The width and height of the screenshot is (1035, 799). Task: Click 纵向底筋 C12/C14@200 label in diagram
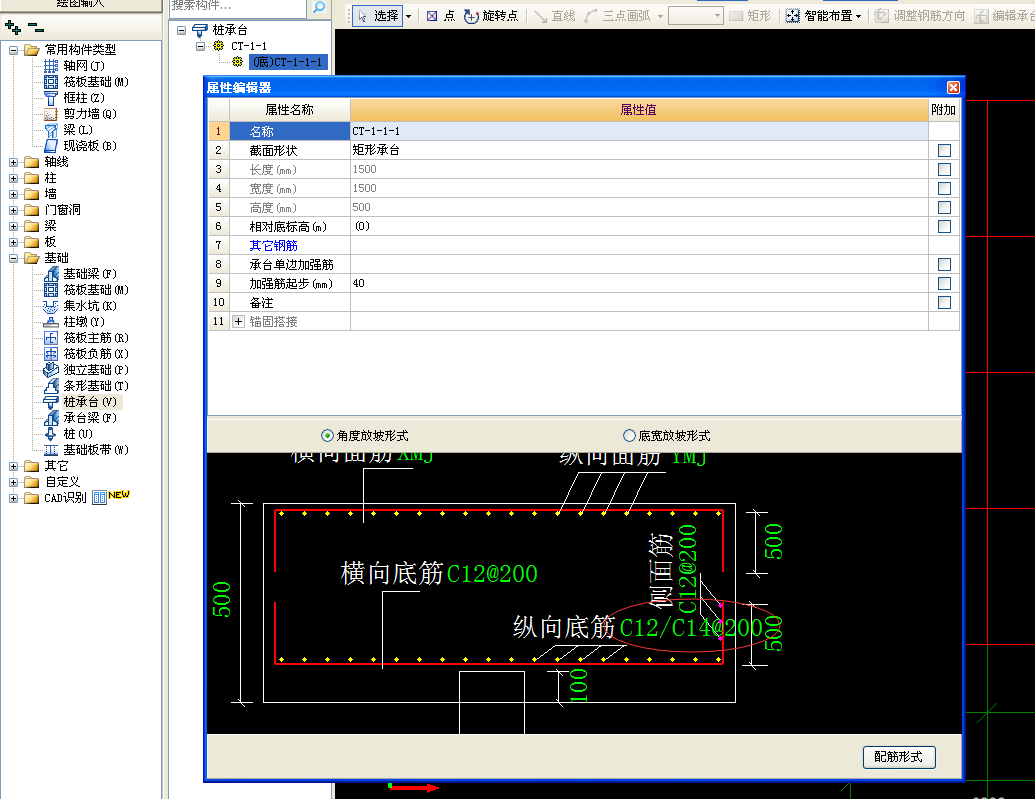pos(638,627)
